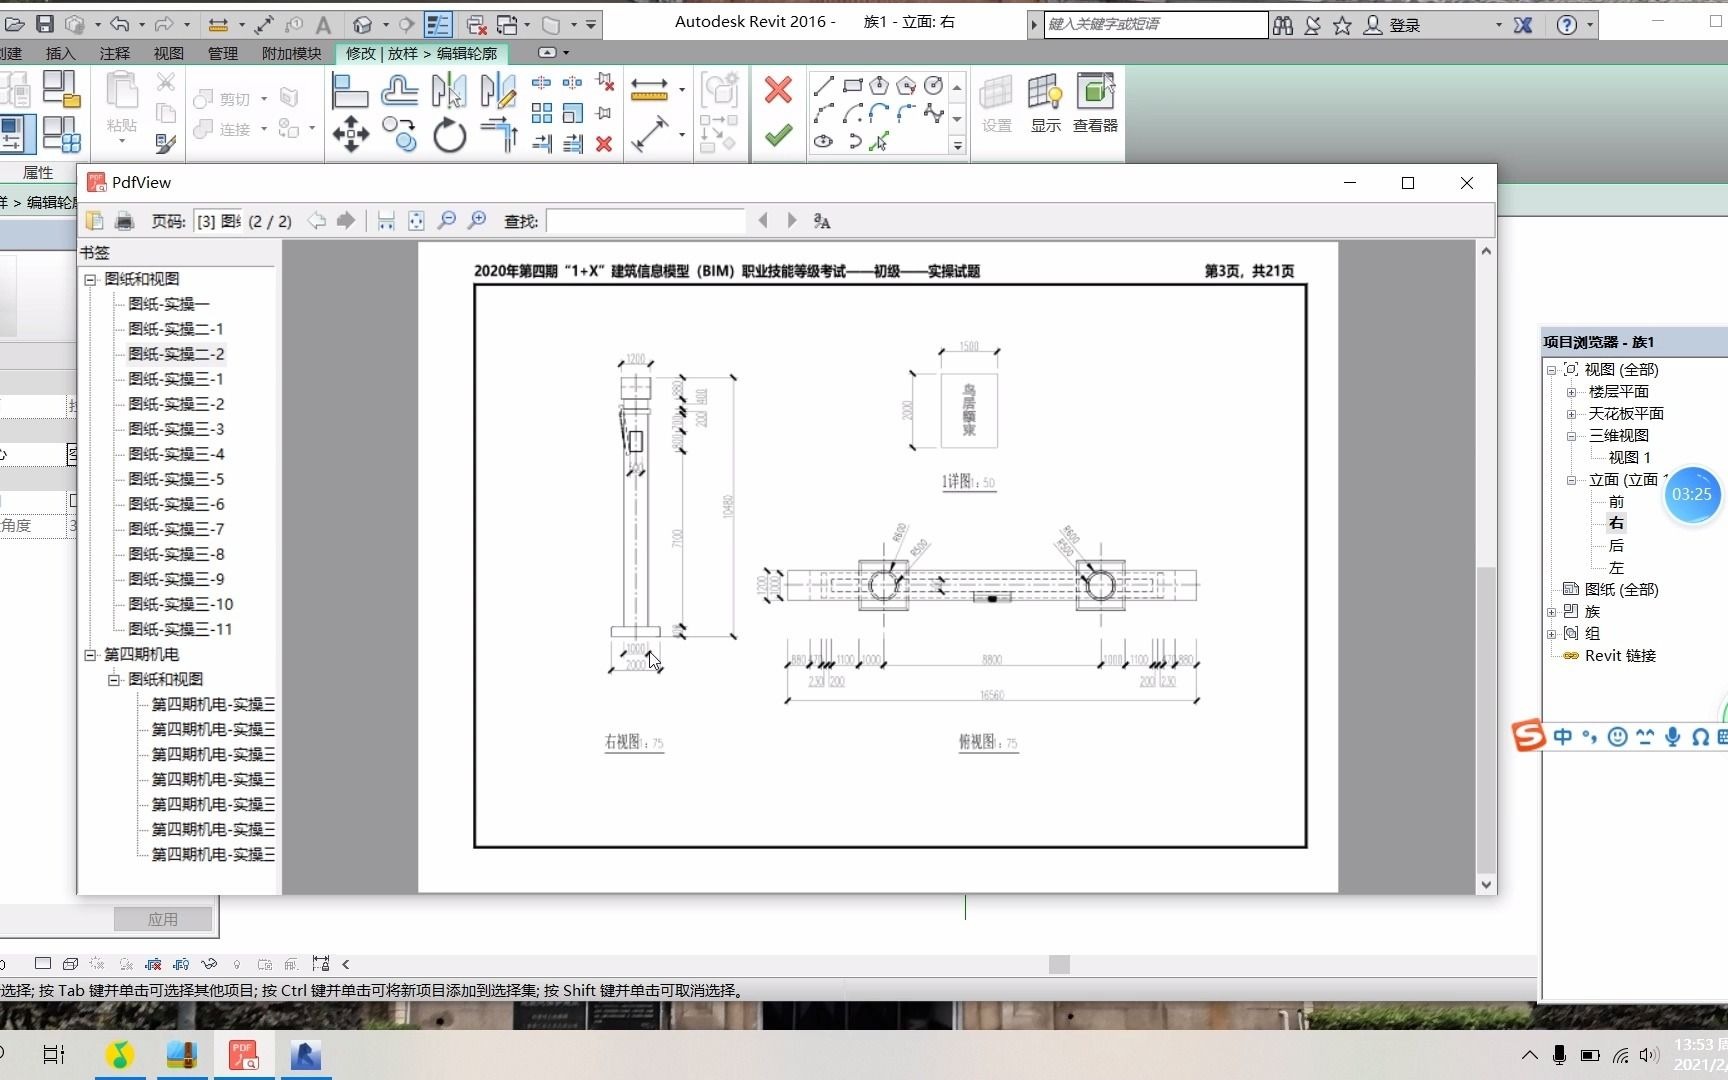1728x1080 pixels.
Task: Expand the 族 node in project browser
Action: [1552, 611]
